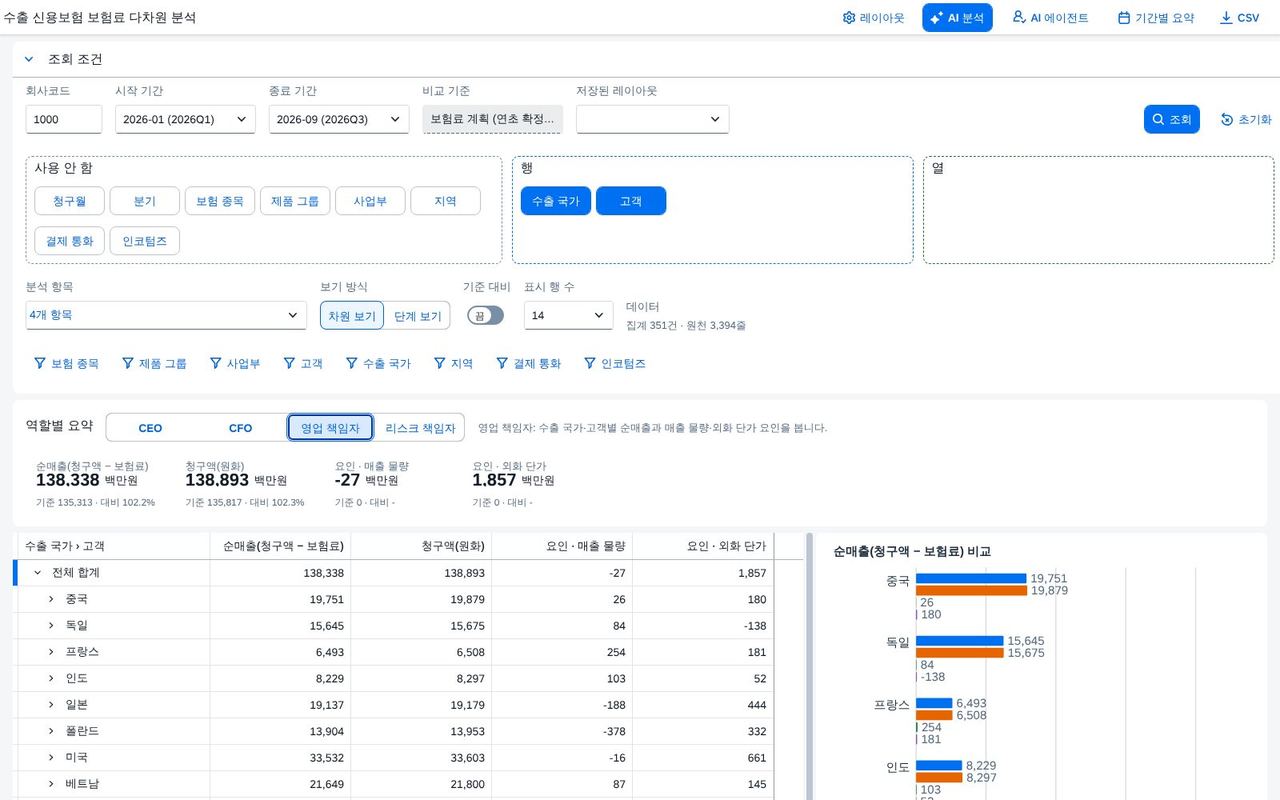
Task: Click the orange 독일 bar in chart
Action: [x=960, y=653]
